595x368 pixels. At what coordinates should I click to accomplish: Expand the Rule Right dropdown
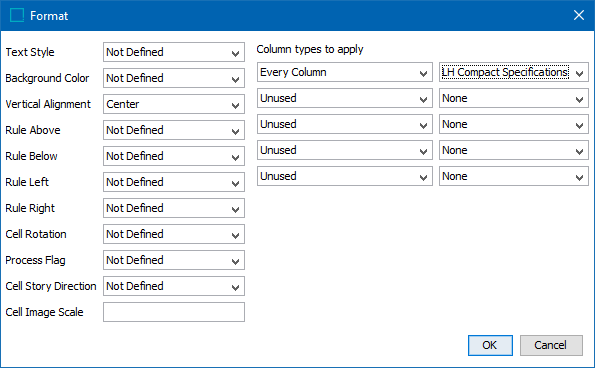click(x=174, y=208)
